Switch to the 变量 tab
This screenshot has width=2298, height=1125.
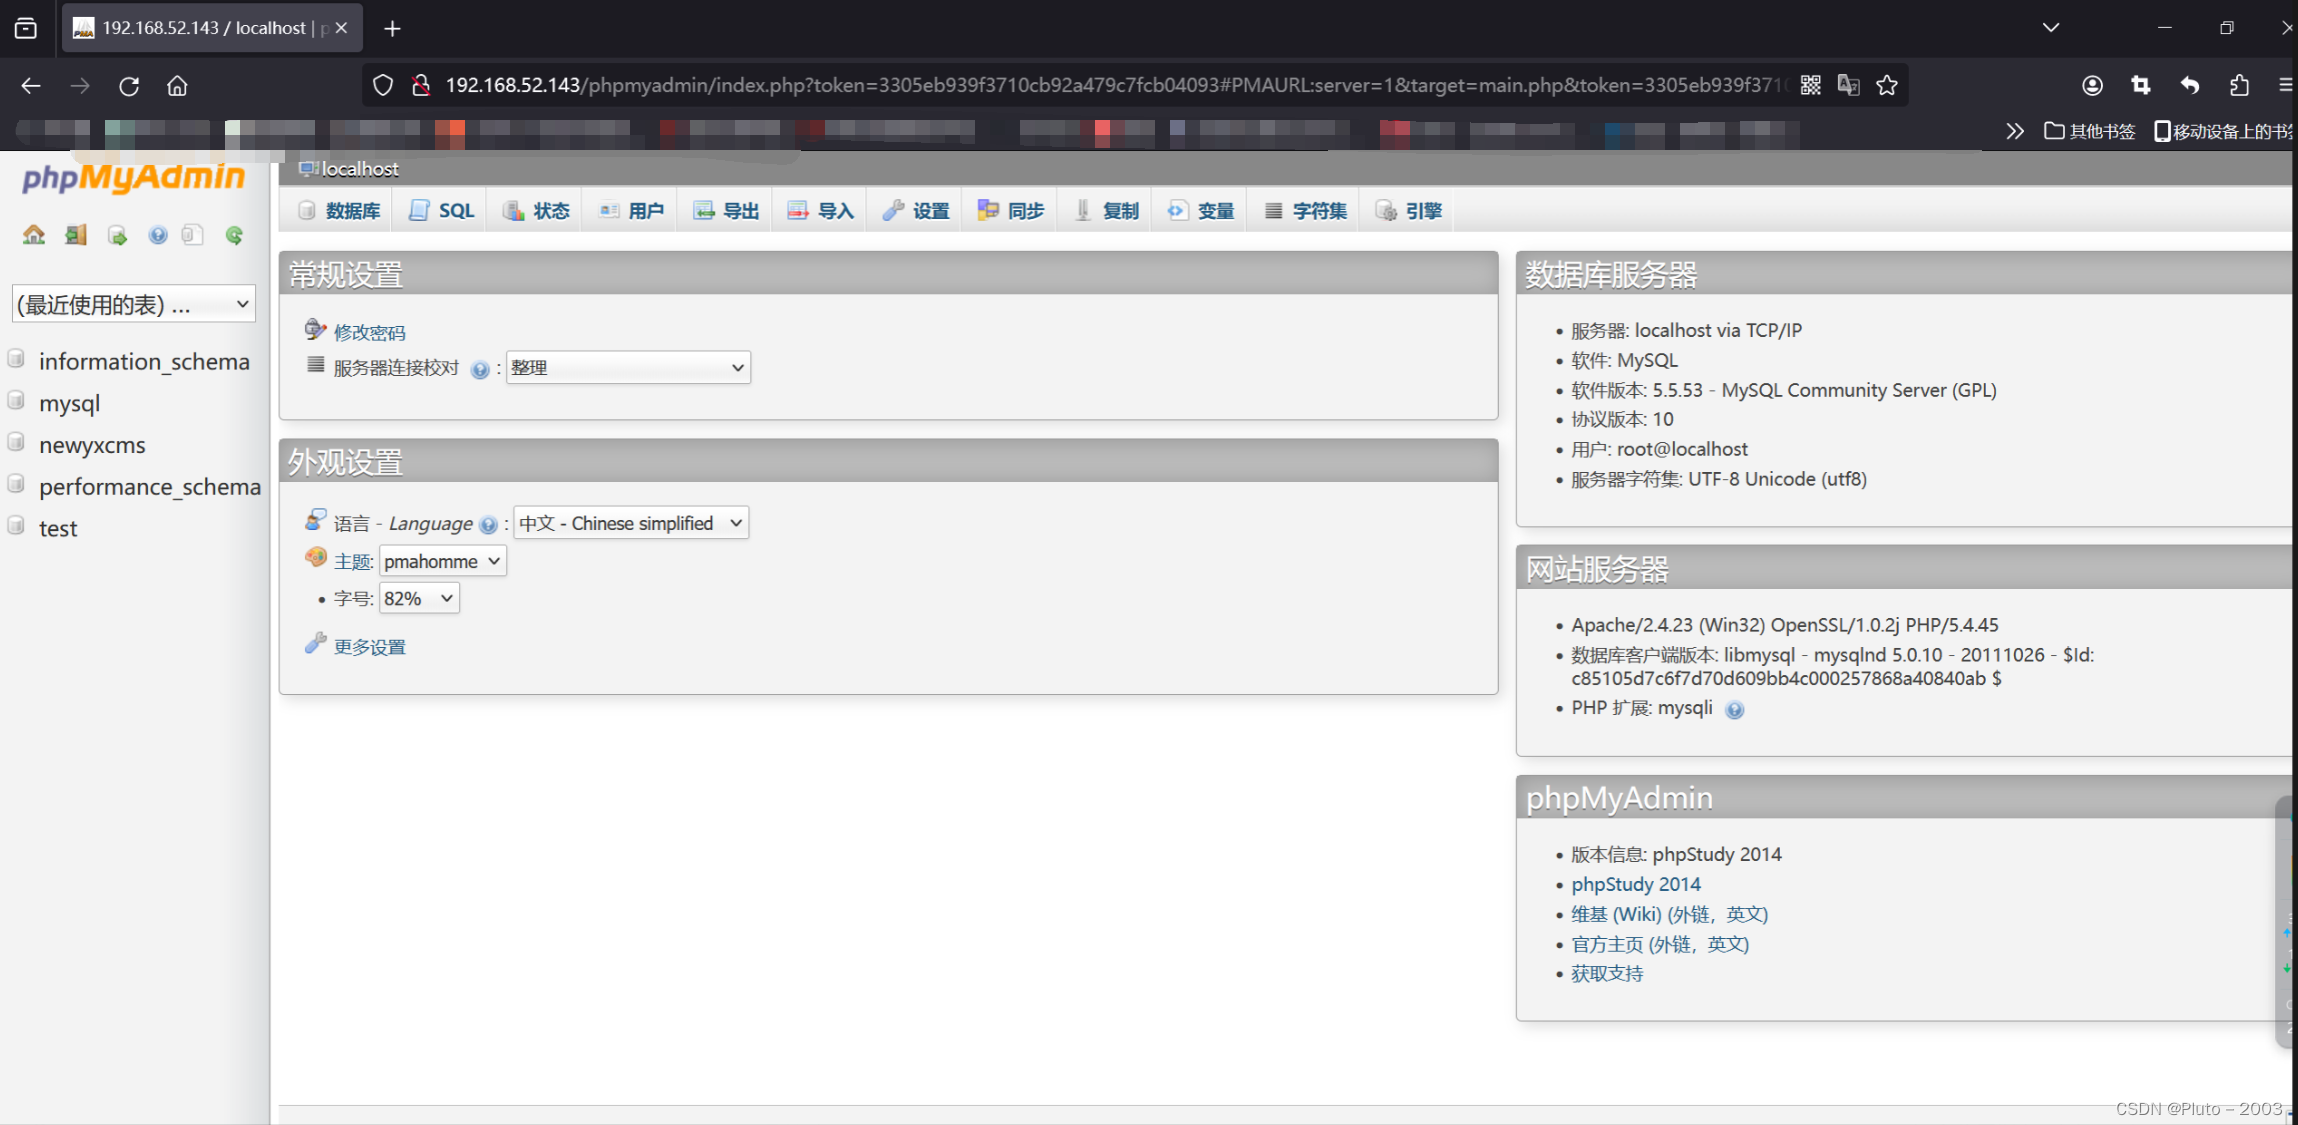(x=1200, y=211)
